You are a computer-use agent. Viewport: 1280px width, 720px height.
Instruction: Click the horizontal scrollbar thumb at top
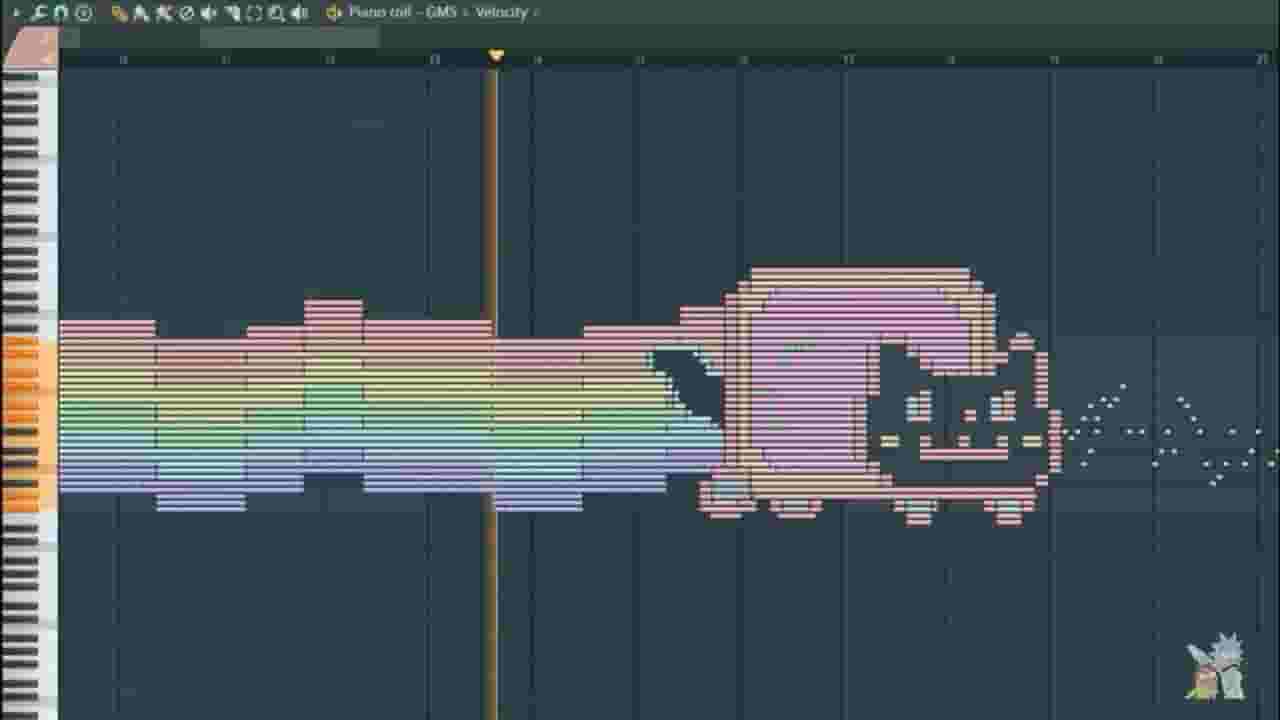click(290, 38)
